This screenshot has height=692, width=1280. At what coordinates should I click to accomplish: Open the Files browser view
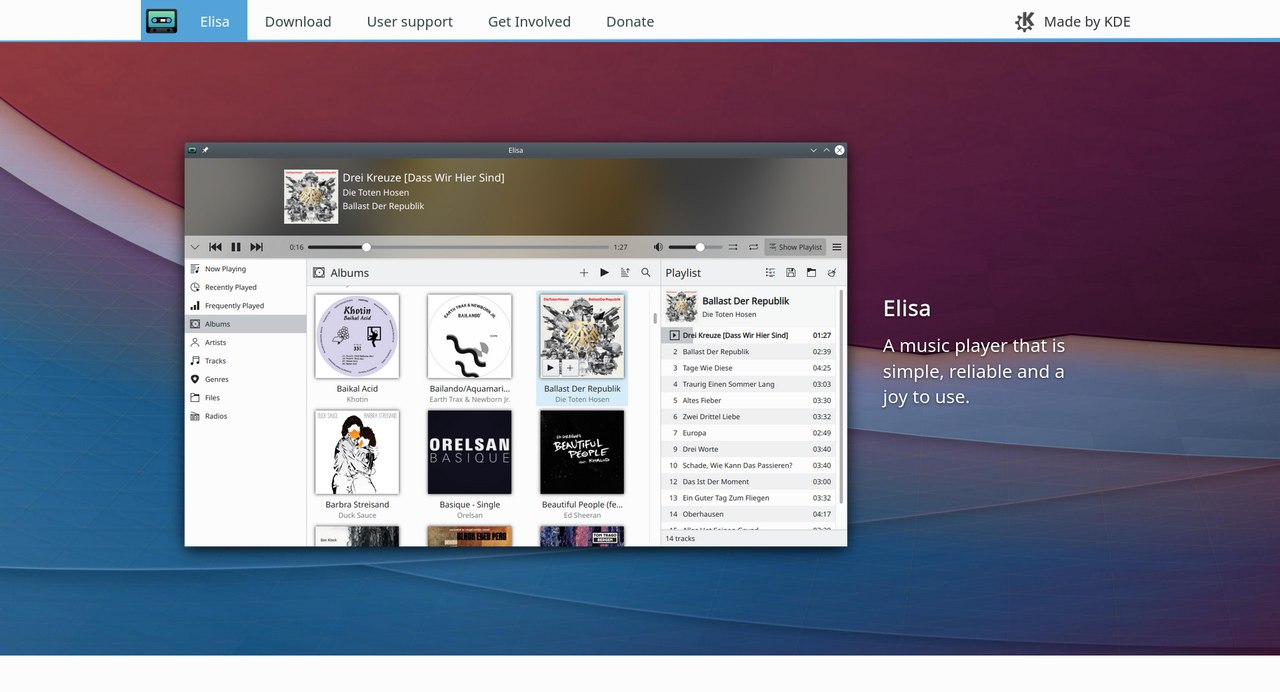click(246, 398)
